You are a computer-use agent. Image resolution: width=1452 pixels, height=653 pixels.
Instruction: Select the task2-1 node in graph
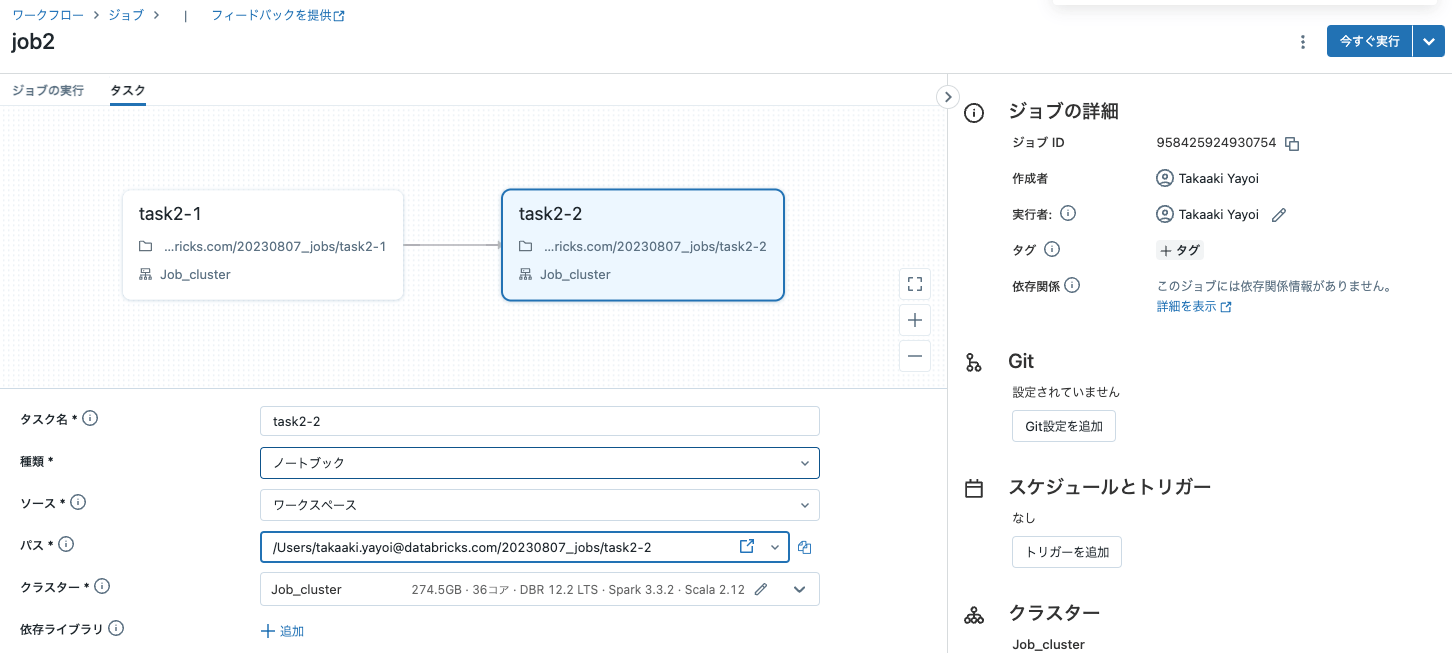click(263, 244)
